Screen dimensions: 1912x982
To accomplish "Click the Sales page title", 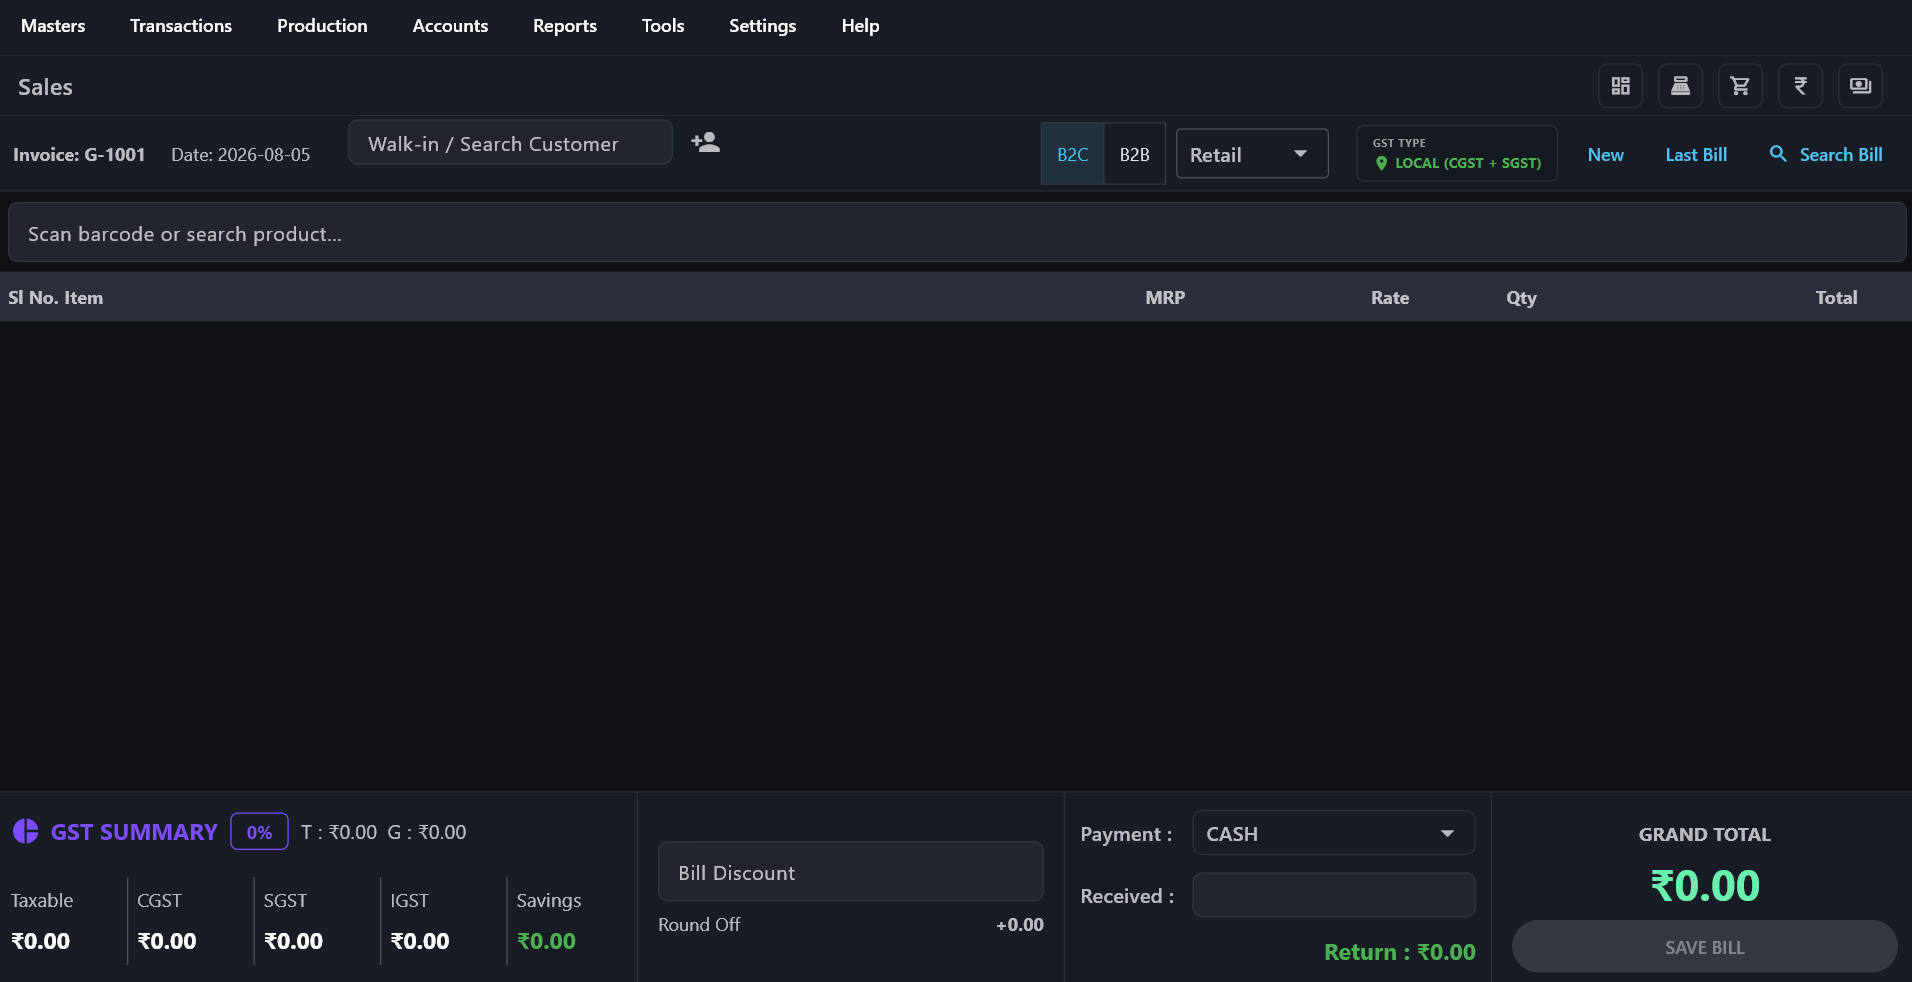I will click(x=45, y=87).
